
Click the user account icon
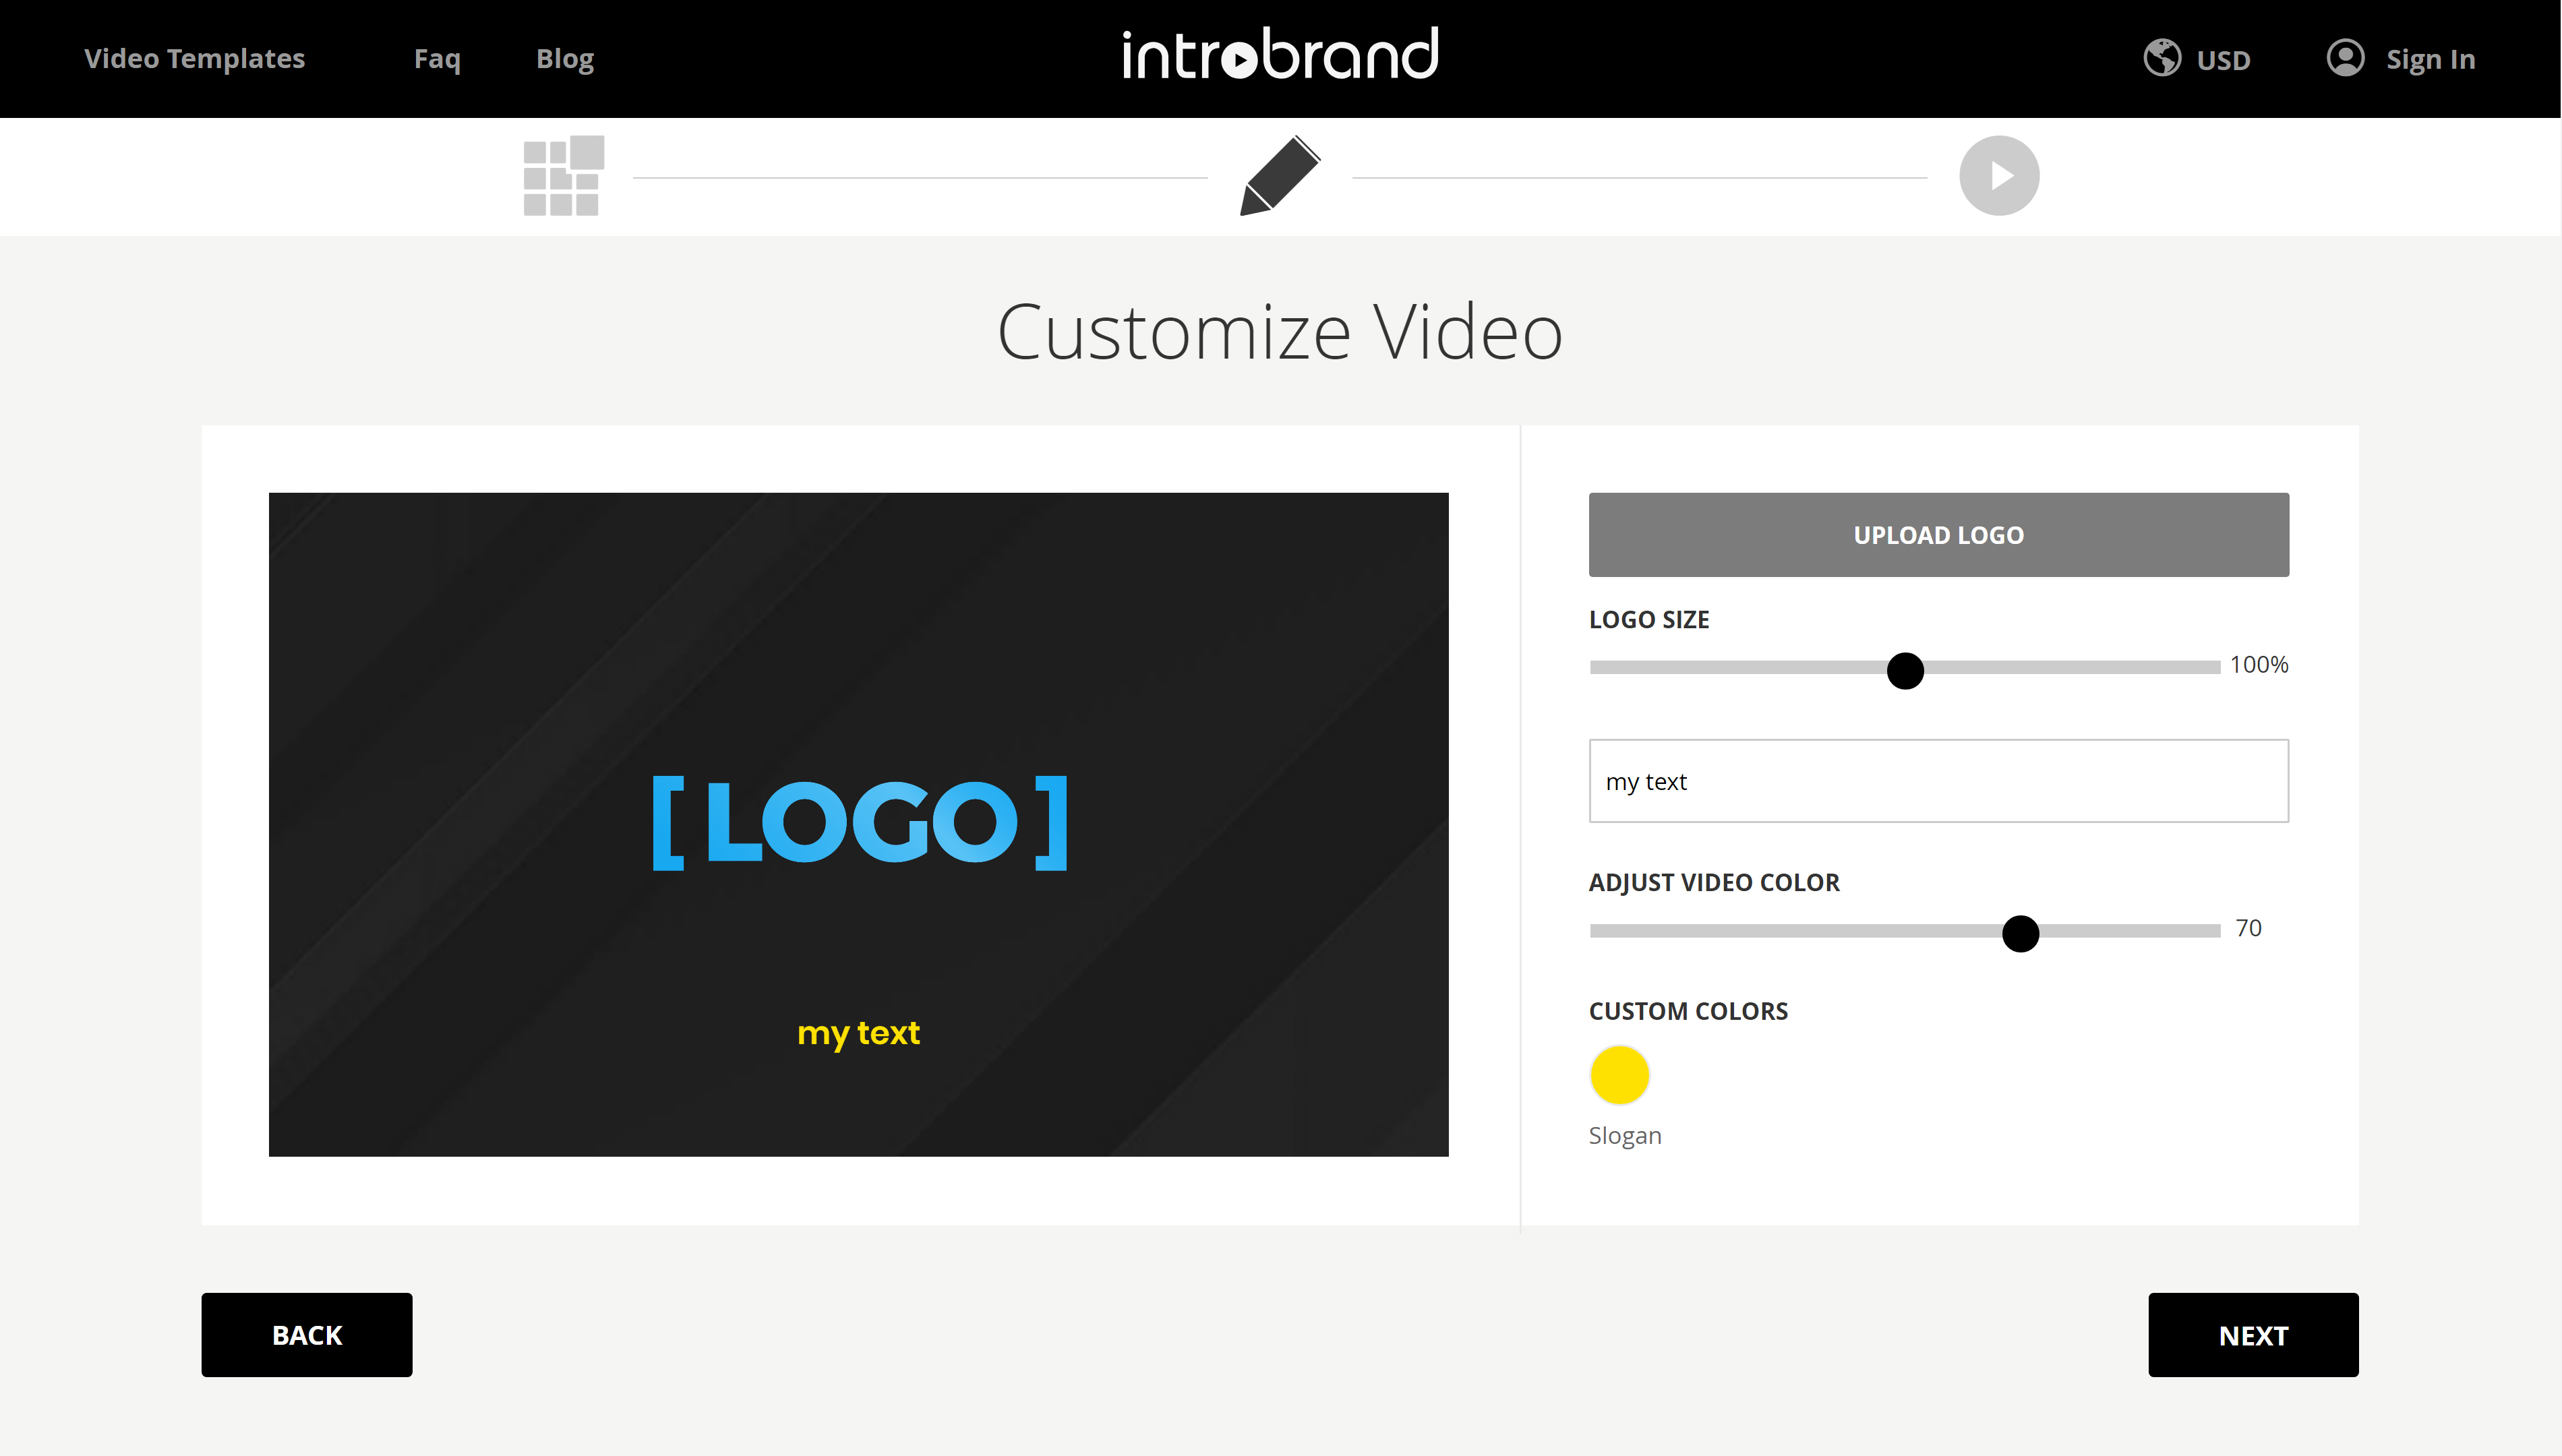pos(2344,58)
